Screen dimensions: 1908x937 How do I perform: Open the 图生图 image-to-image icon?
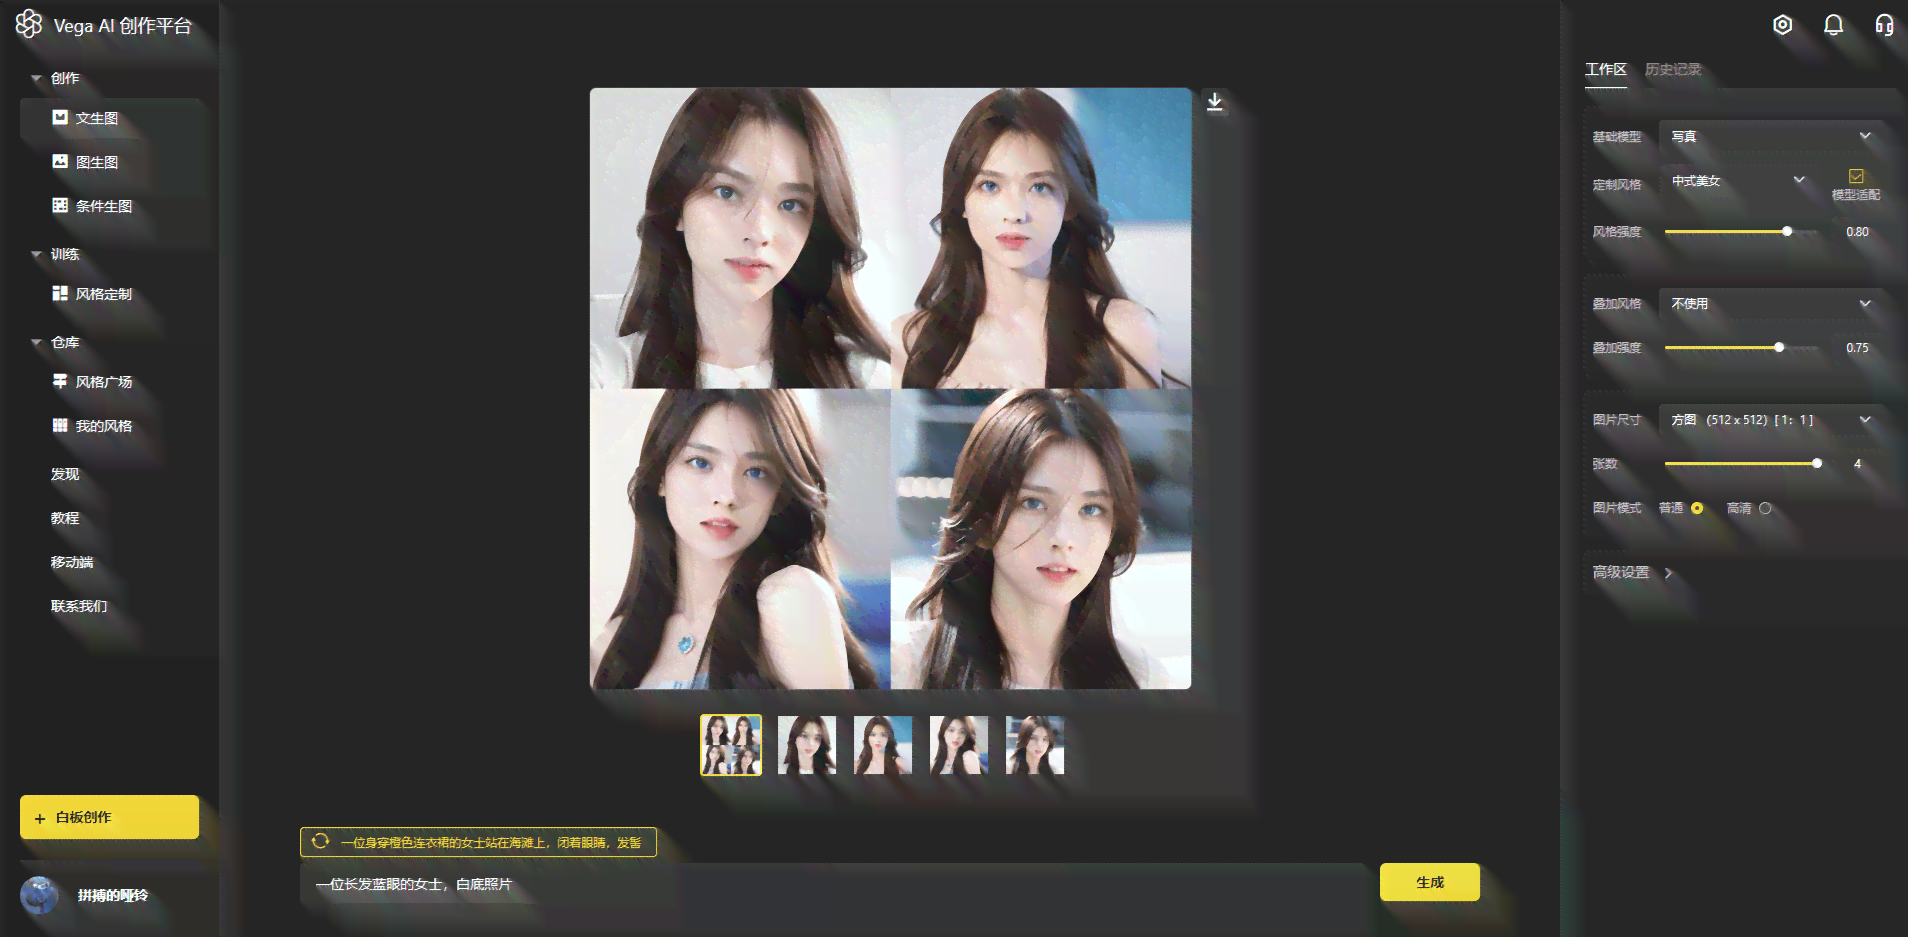(60, 161)
